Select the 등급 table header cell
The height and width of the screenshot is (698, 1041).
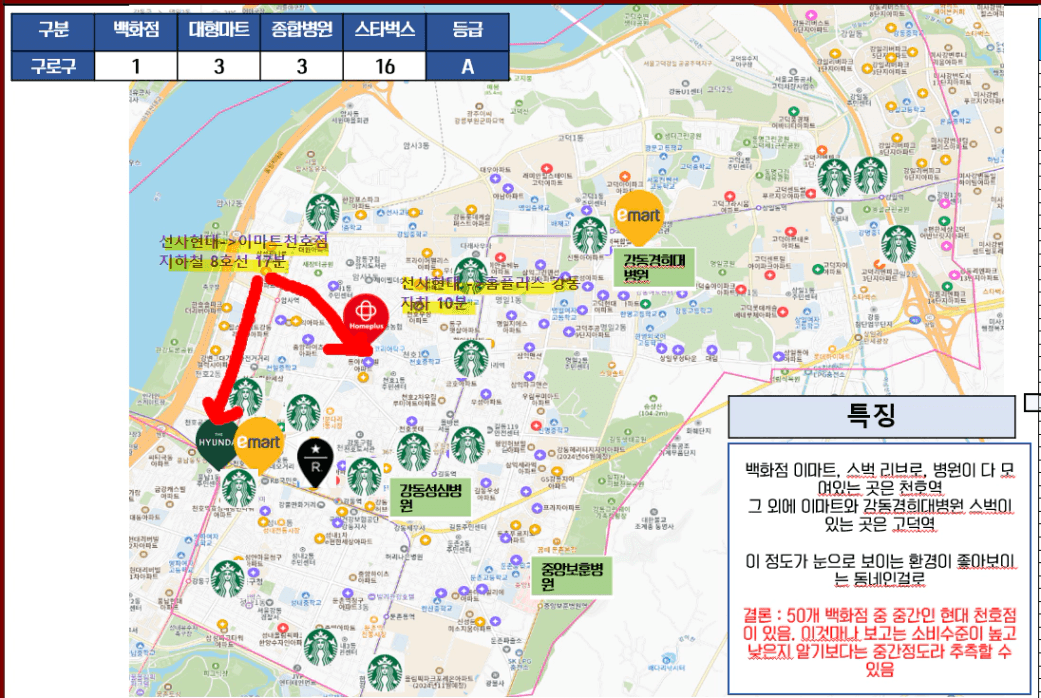467,30
